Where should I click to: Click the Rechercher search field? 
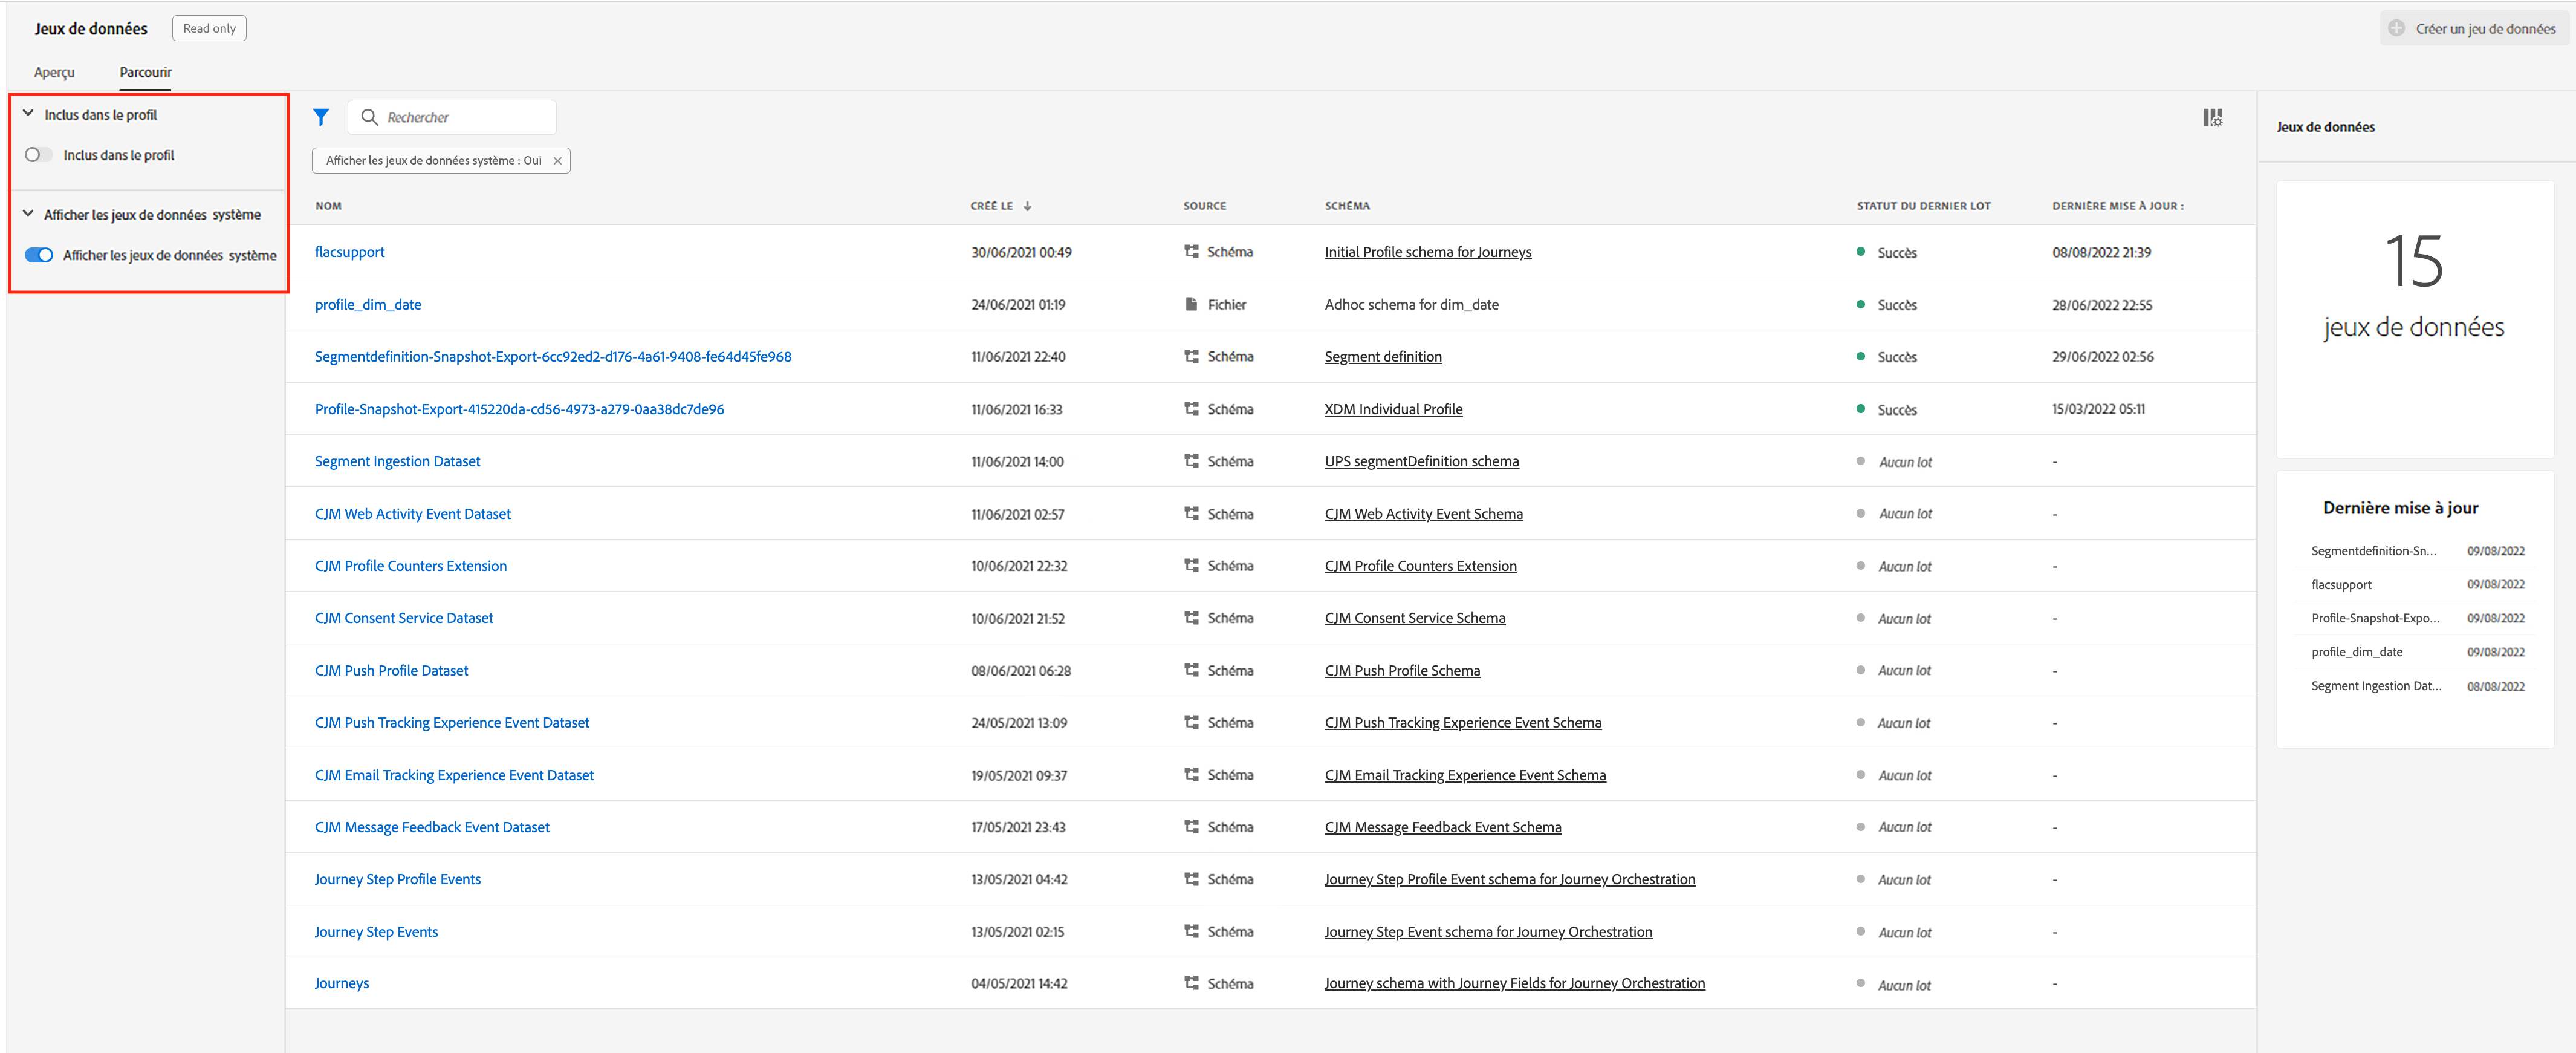pyautogui.click(x=465, y=117)
